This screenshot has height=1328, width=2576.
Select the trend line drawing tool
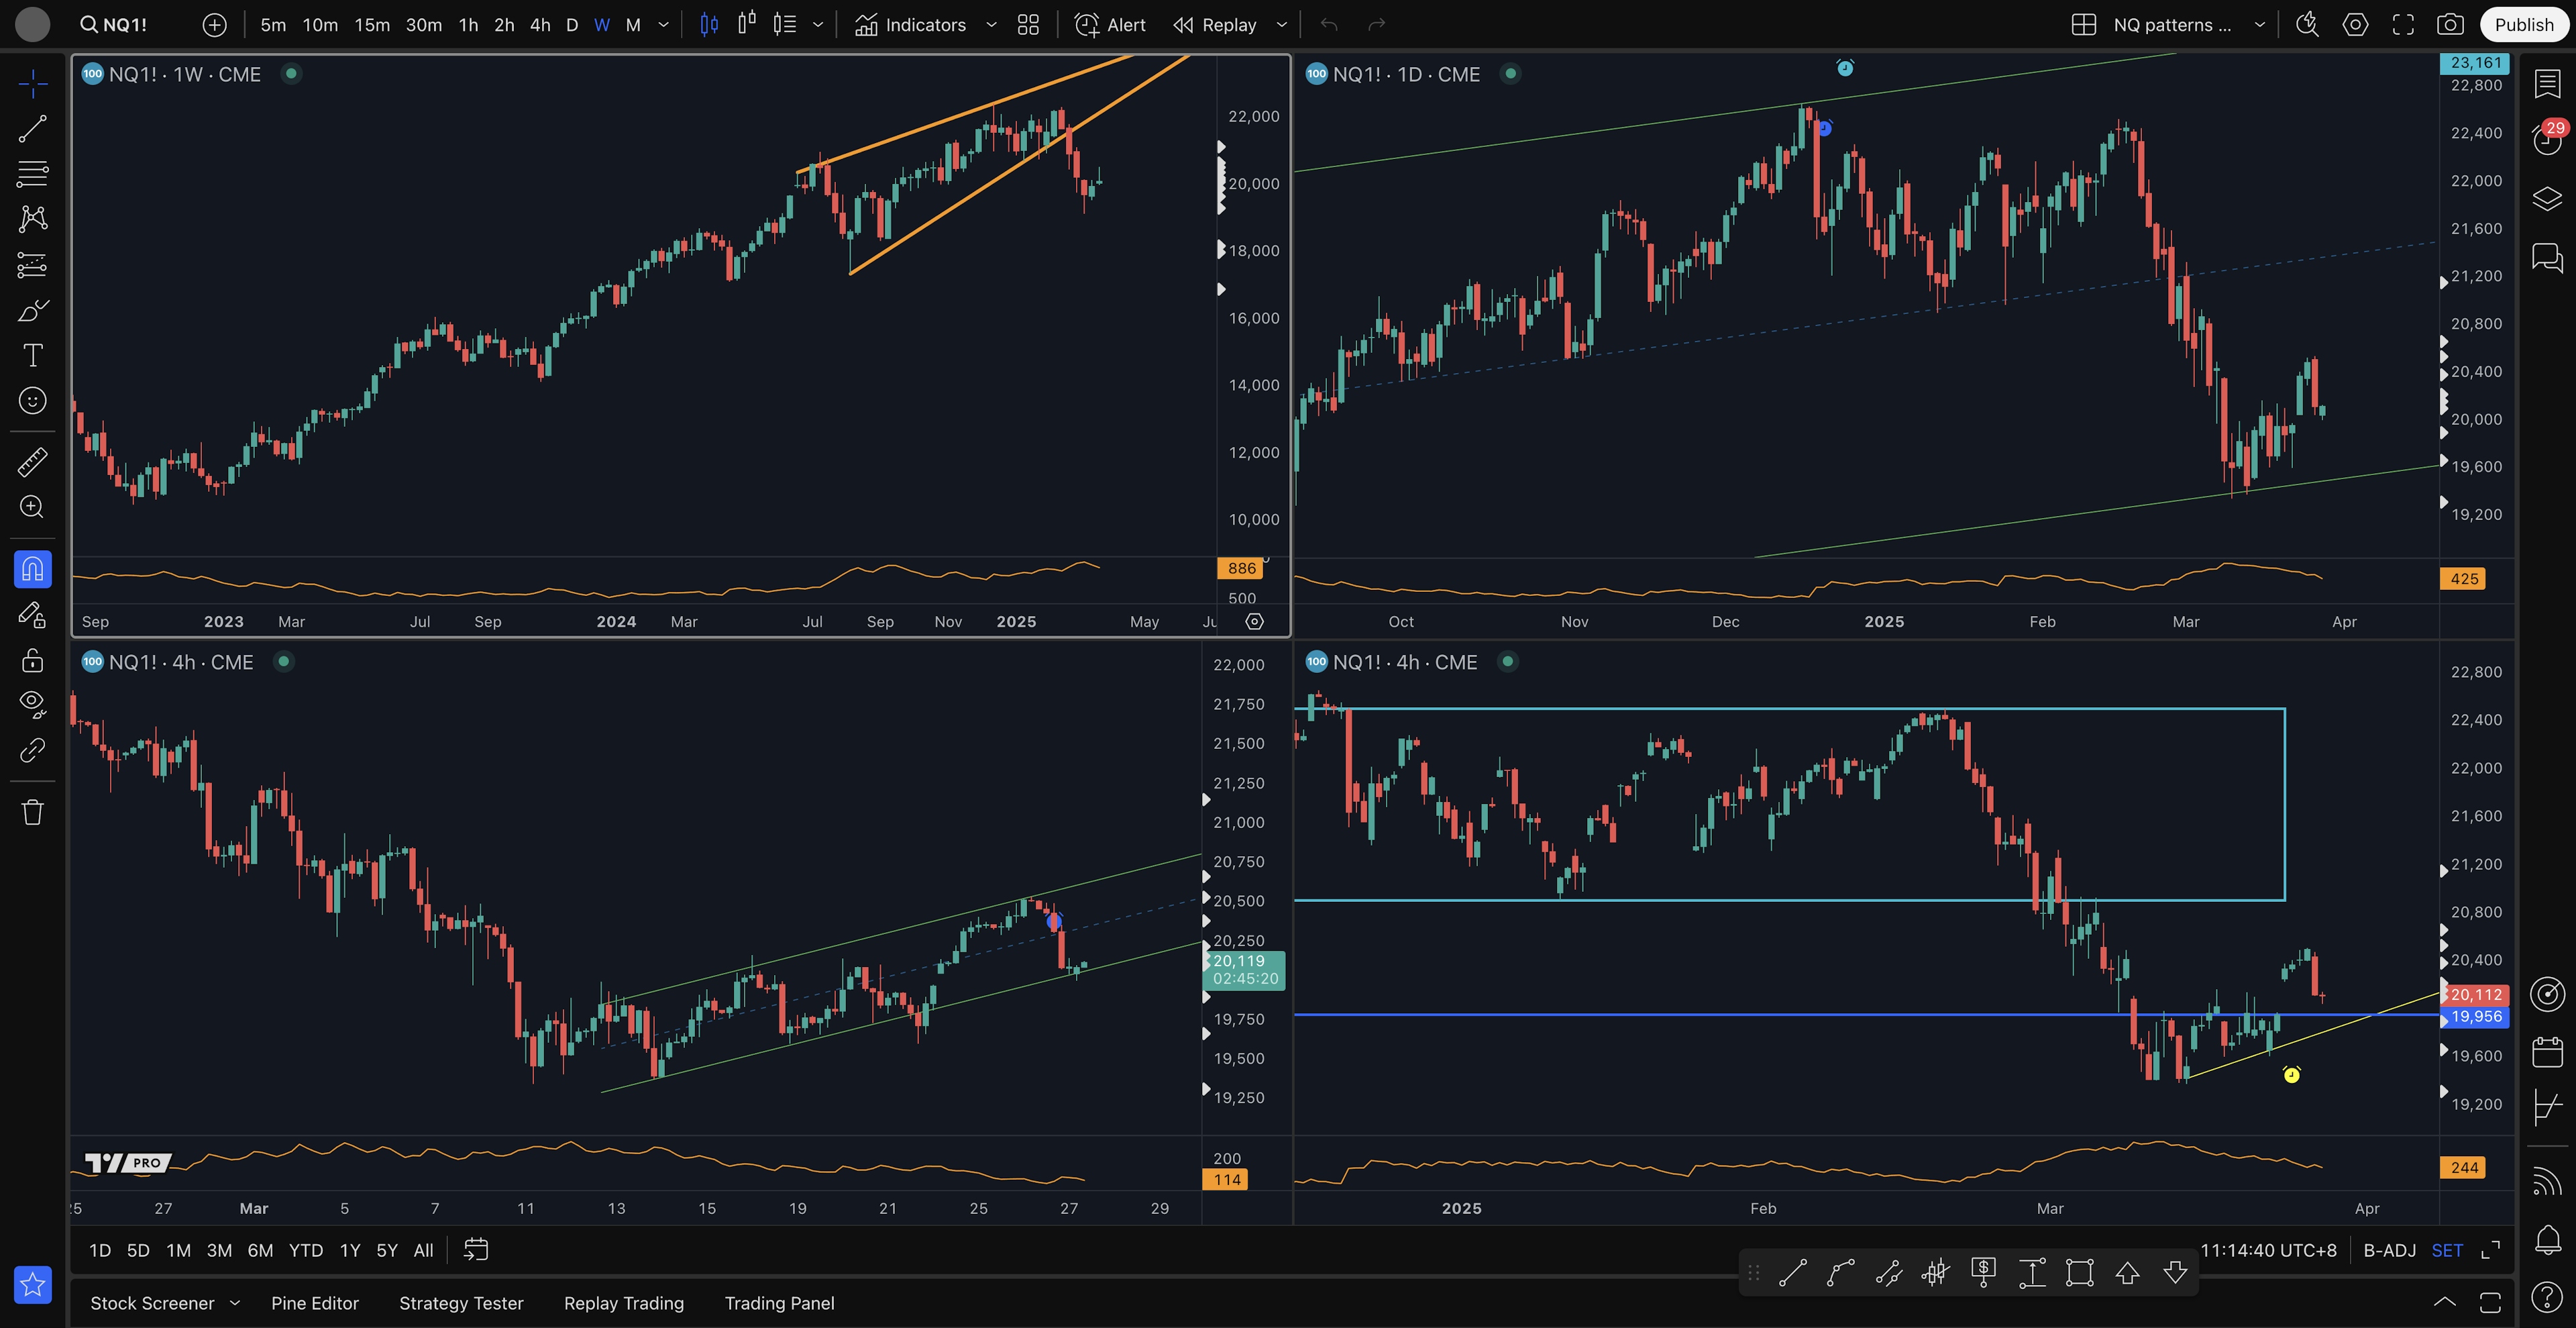click(32, 128)
